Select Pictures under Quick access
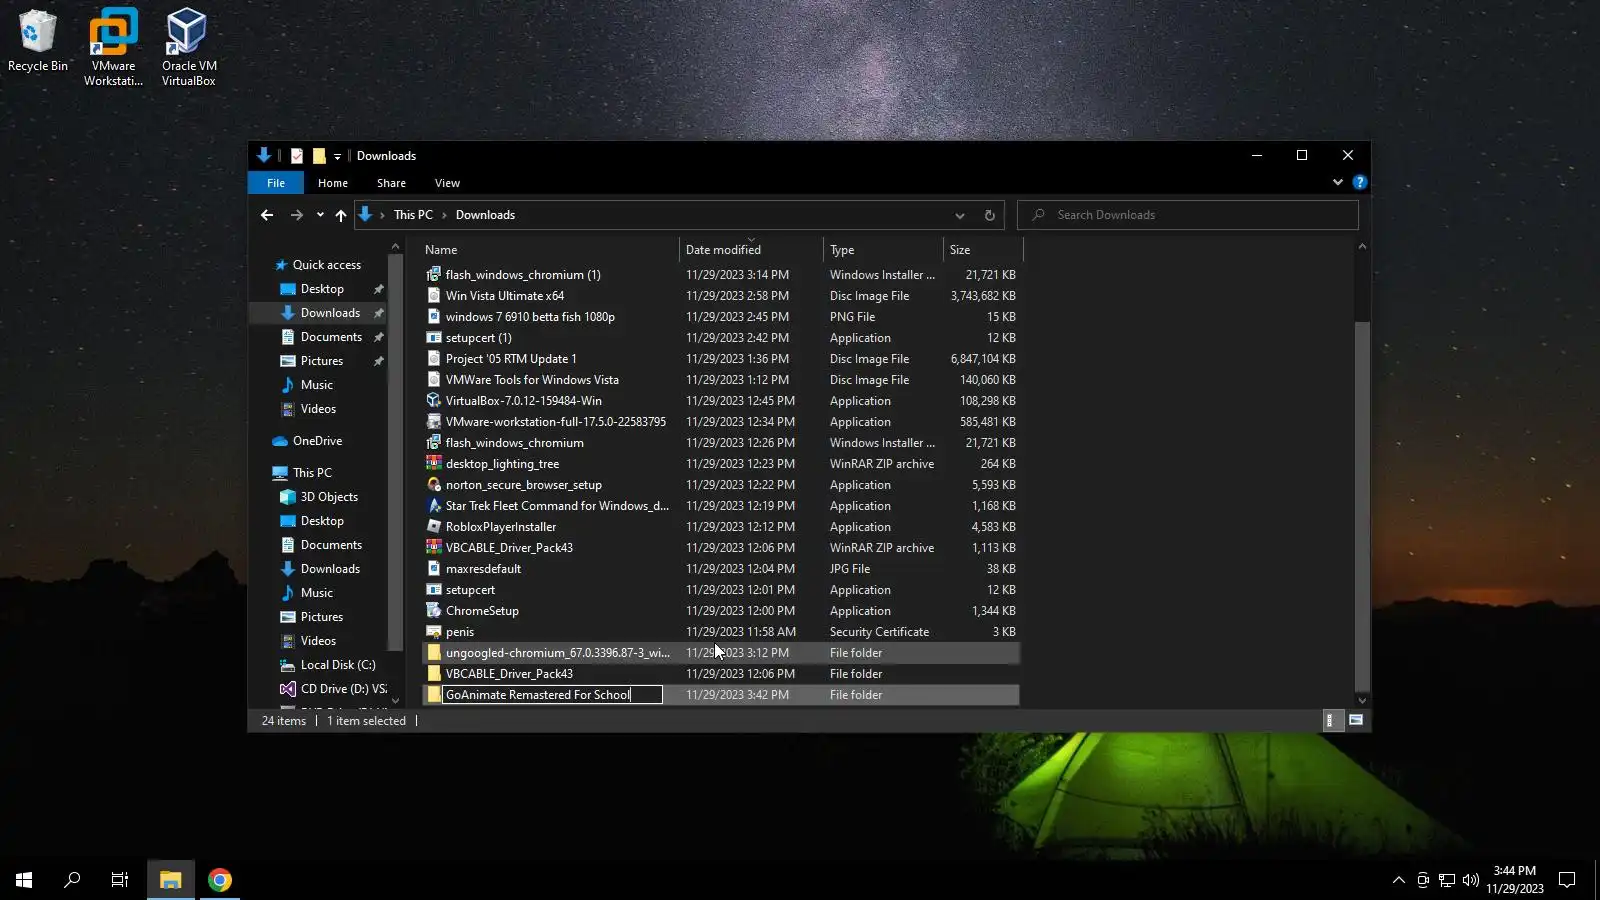Viewport: 1600px width, 900px height. pyautogui.click(x=322, y=361)
